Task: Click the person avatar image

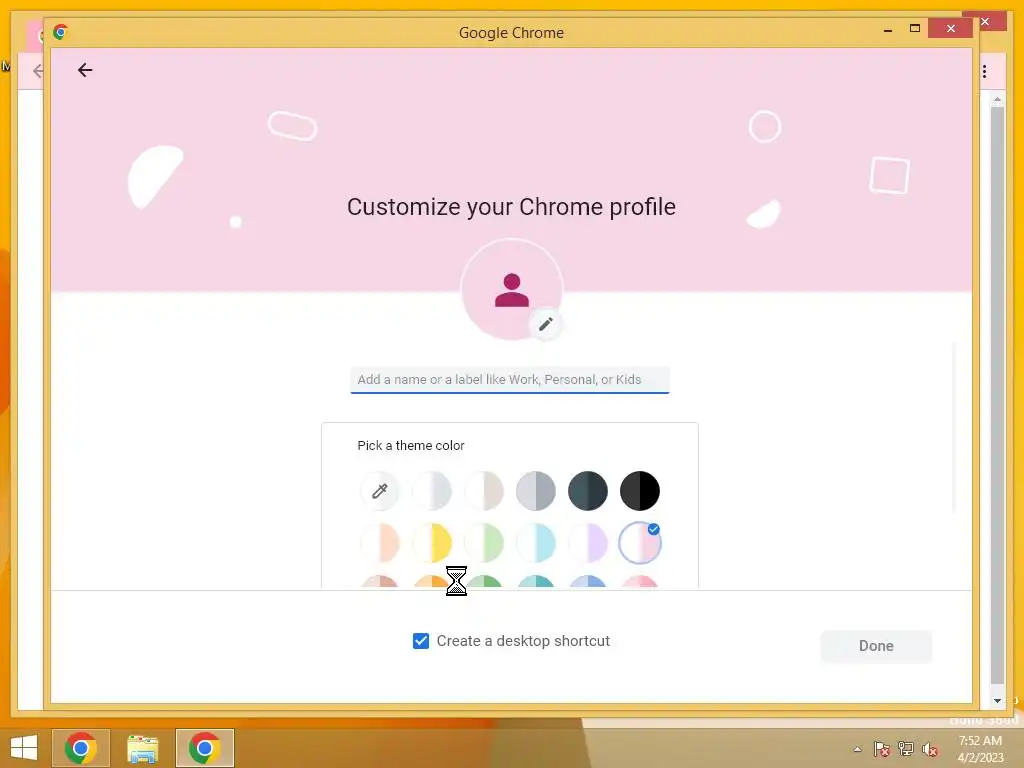Action: click(x=511, y=289)
